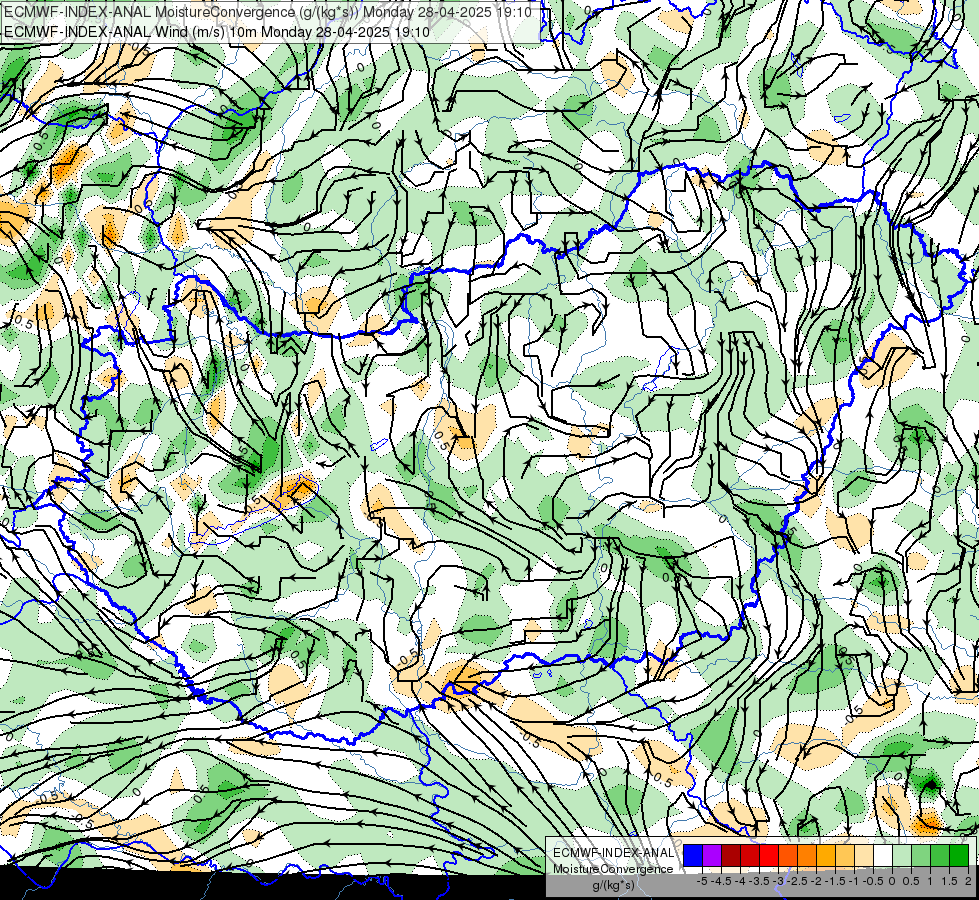Click the -5 value on legend scale
Viewport: 979px width, 900px height.
click(x=702, y=881)
